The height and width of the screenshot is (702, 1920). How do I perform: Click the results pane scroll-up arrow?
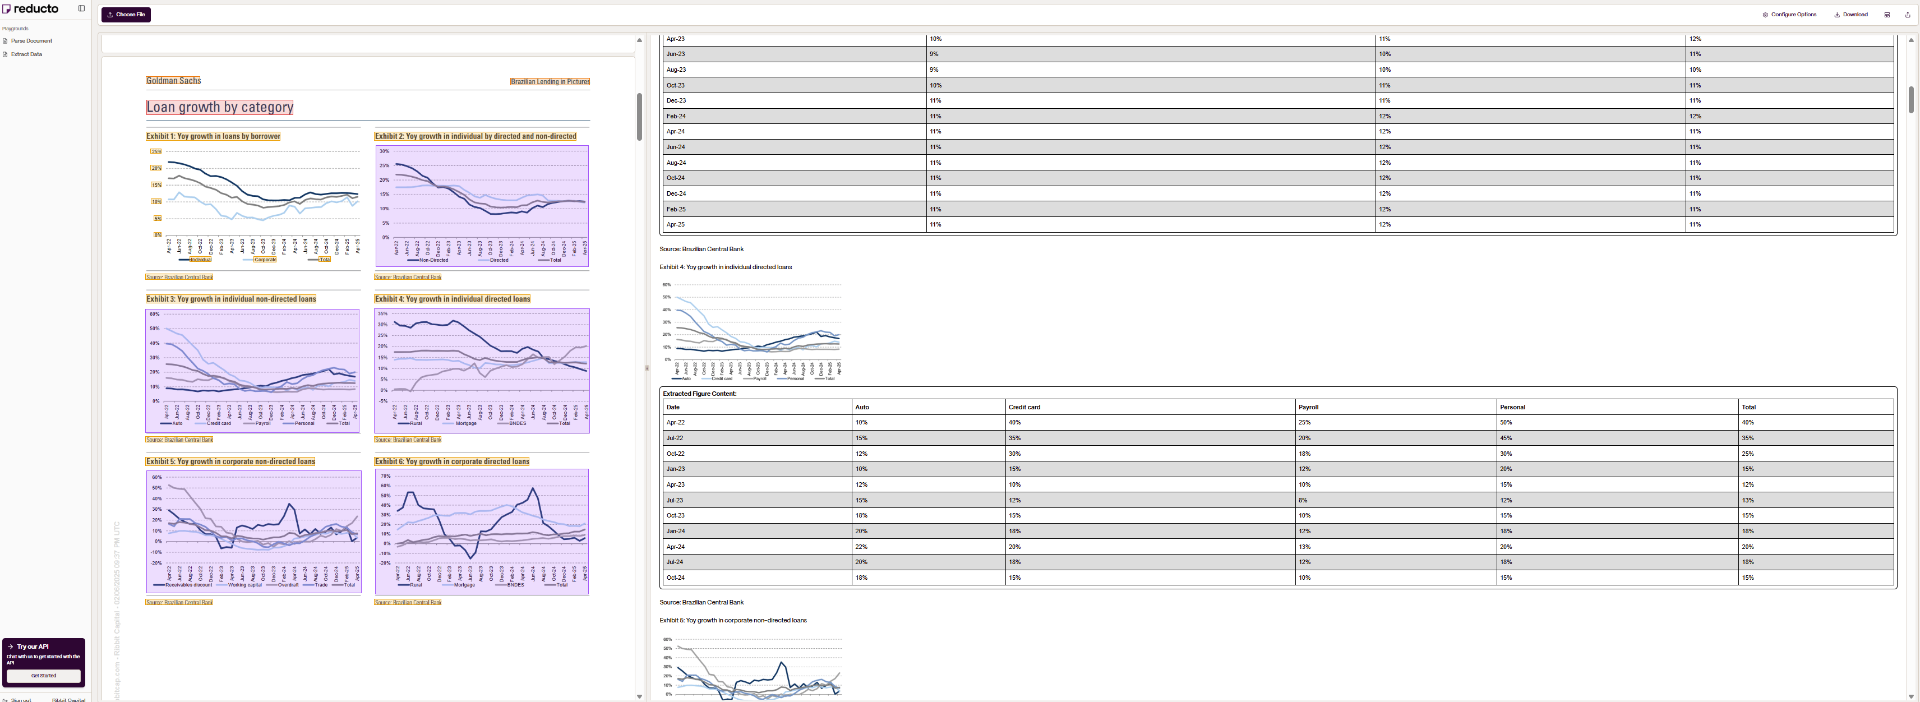1912,40
